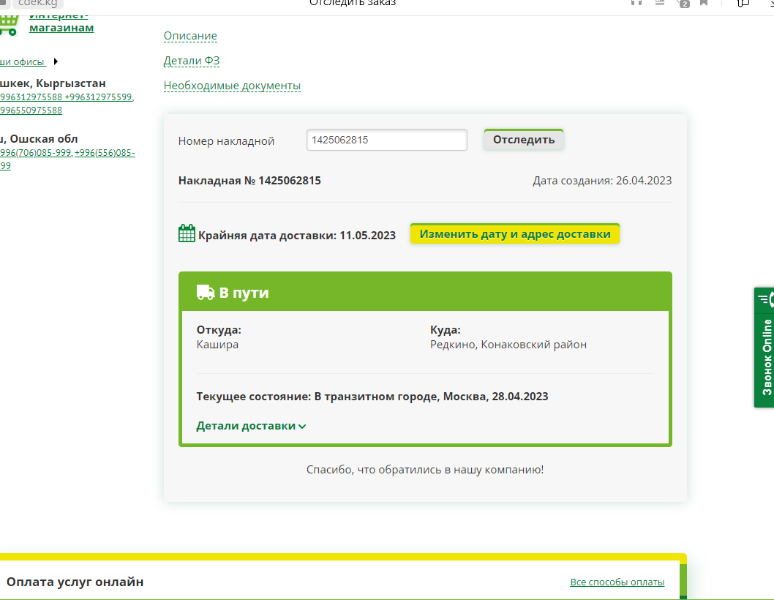Click the calendar icon beside delivery deadline
The height and width of the screenshot is (600, 774).
tap(186, 234)
